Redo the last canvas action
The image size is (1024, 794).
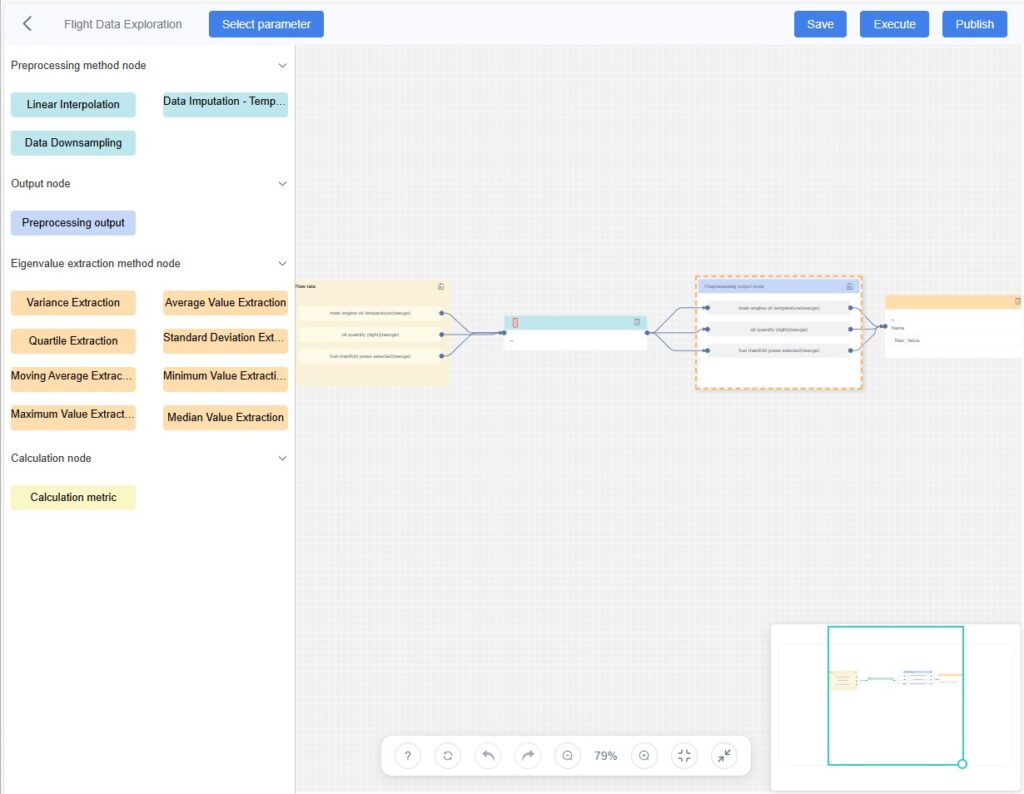pos(527,756)
